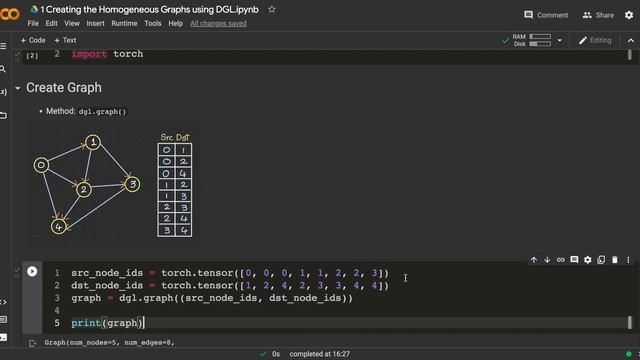Viewport: 640px width, 360px height.
Task: Click the first cell scrollbar handle
Action: click(x=629, y=54)
